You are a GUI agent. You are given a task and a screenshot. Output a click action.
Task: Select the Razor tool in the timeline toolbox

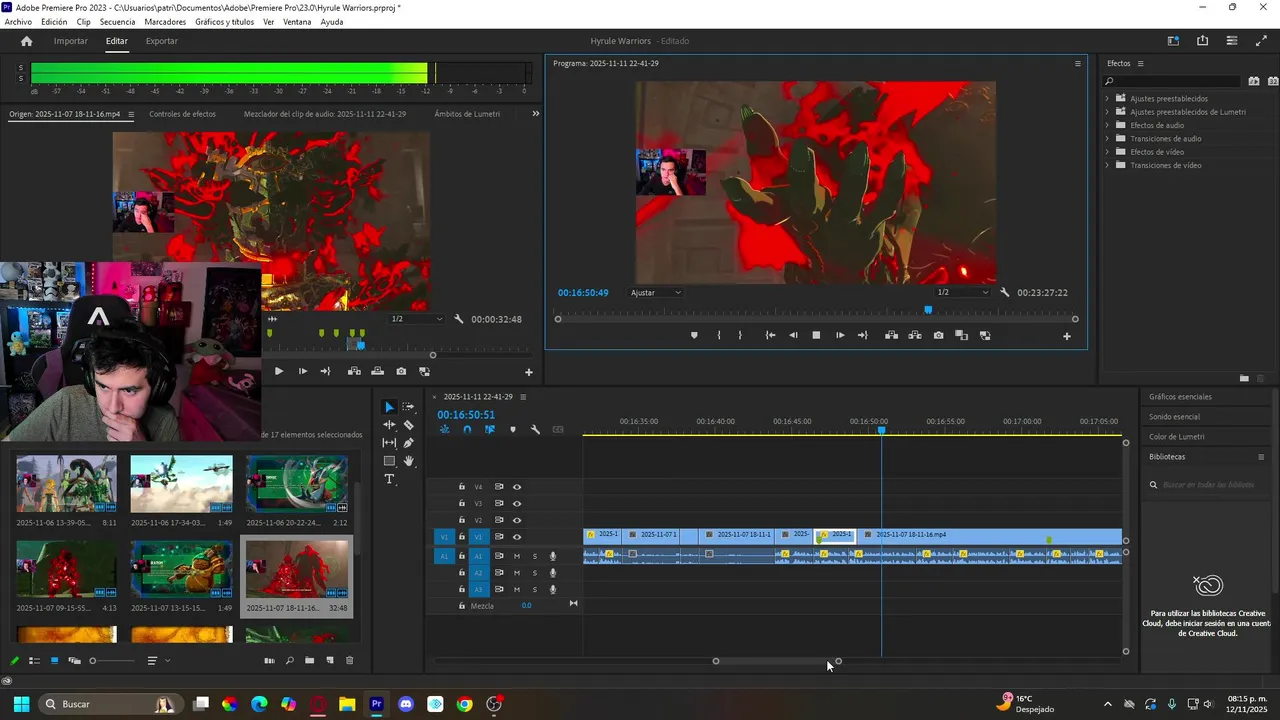[409, 425]
